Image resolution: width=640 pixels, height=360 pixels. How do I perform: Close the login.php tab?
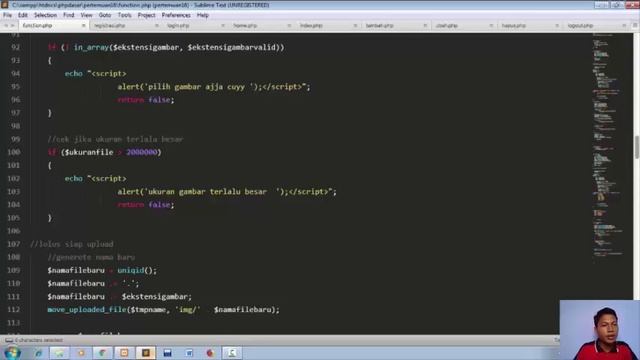pyautogui.click(x=223, y=26)
